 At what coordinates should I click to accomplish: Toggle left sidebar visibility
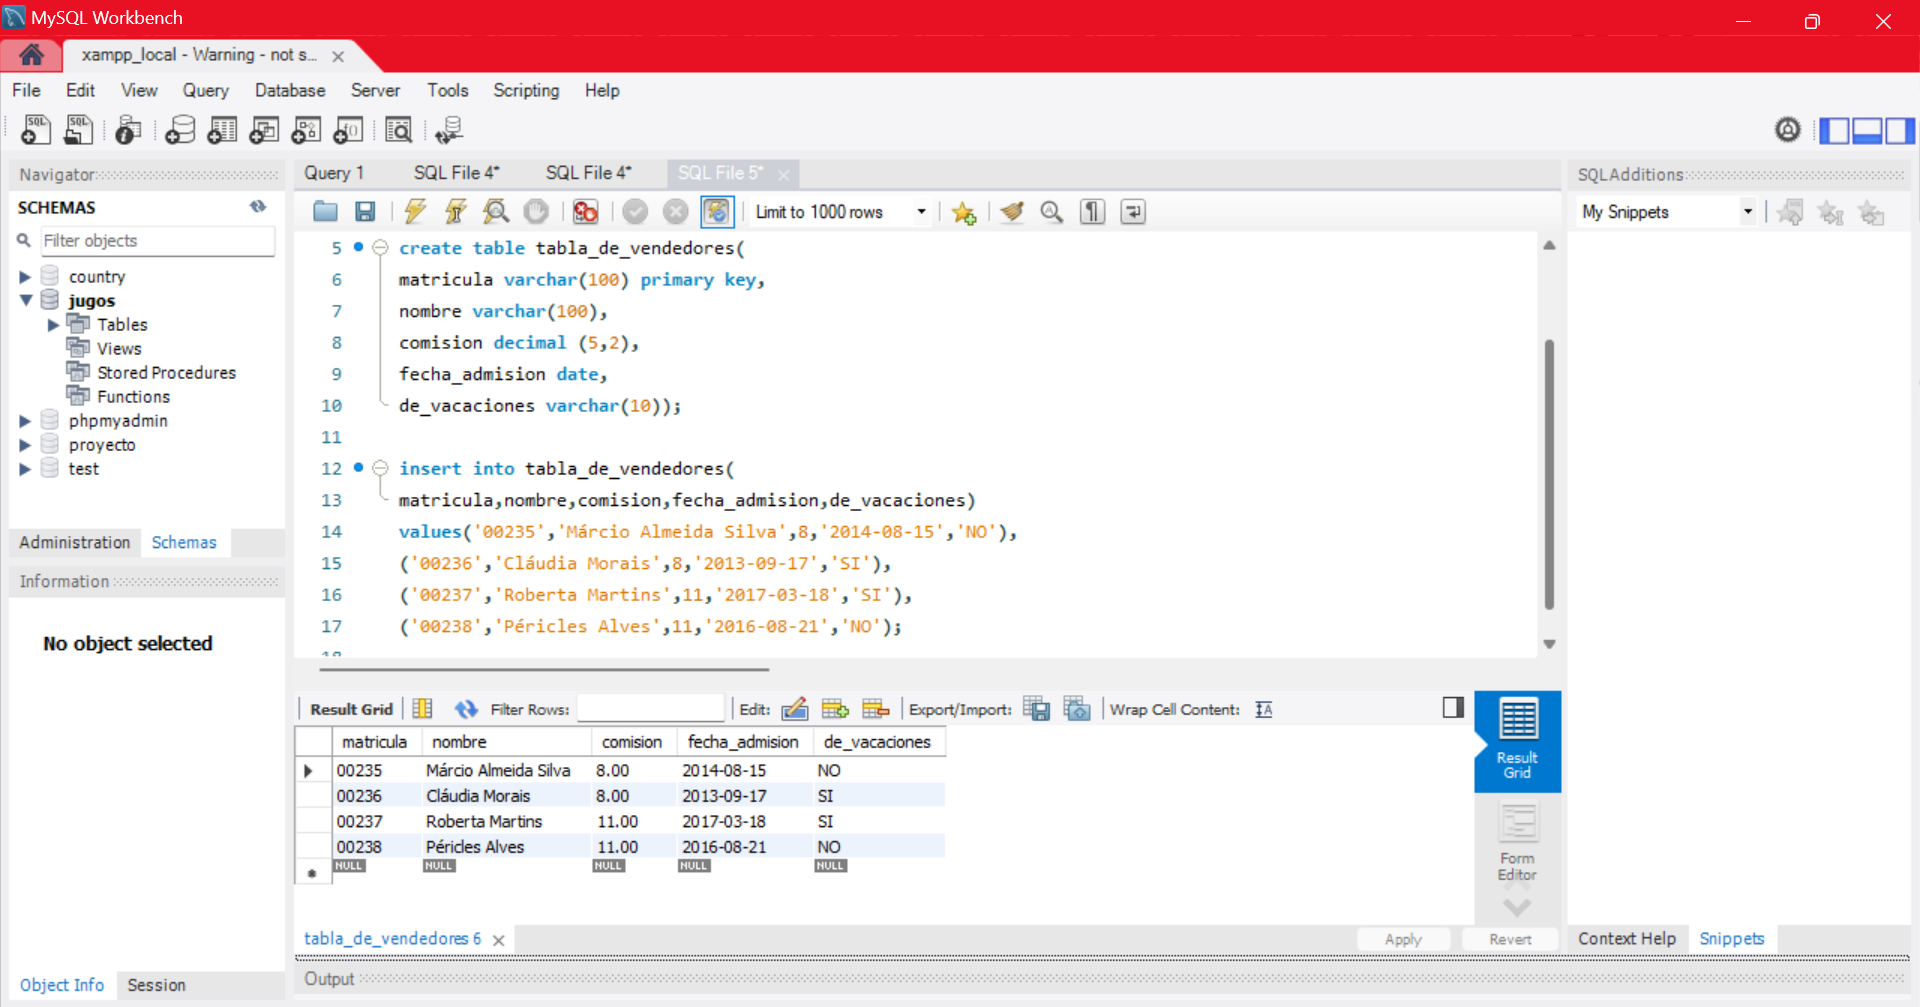coord(1834,130)
